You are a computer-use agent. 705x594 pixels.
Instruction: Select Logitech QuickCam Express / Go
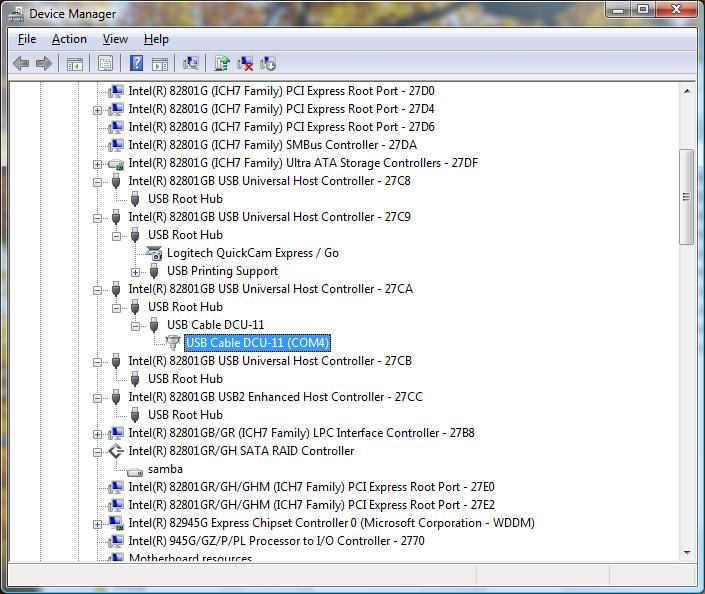coord(253,253)
